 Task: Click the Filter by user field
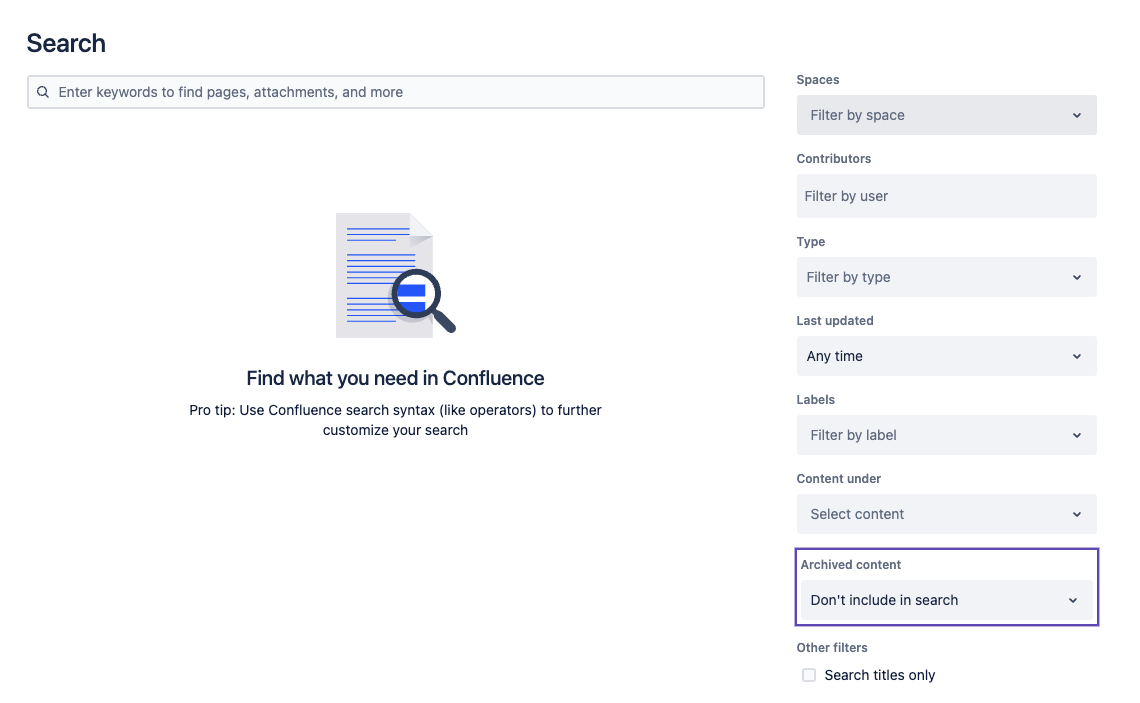click(946, 196)
